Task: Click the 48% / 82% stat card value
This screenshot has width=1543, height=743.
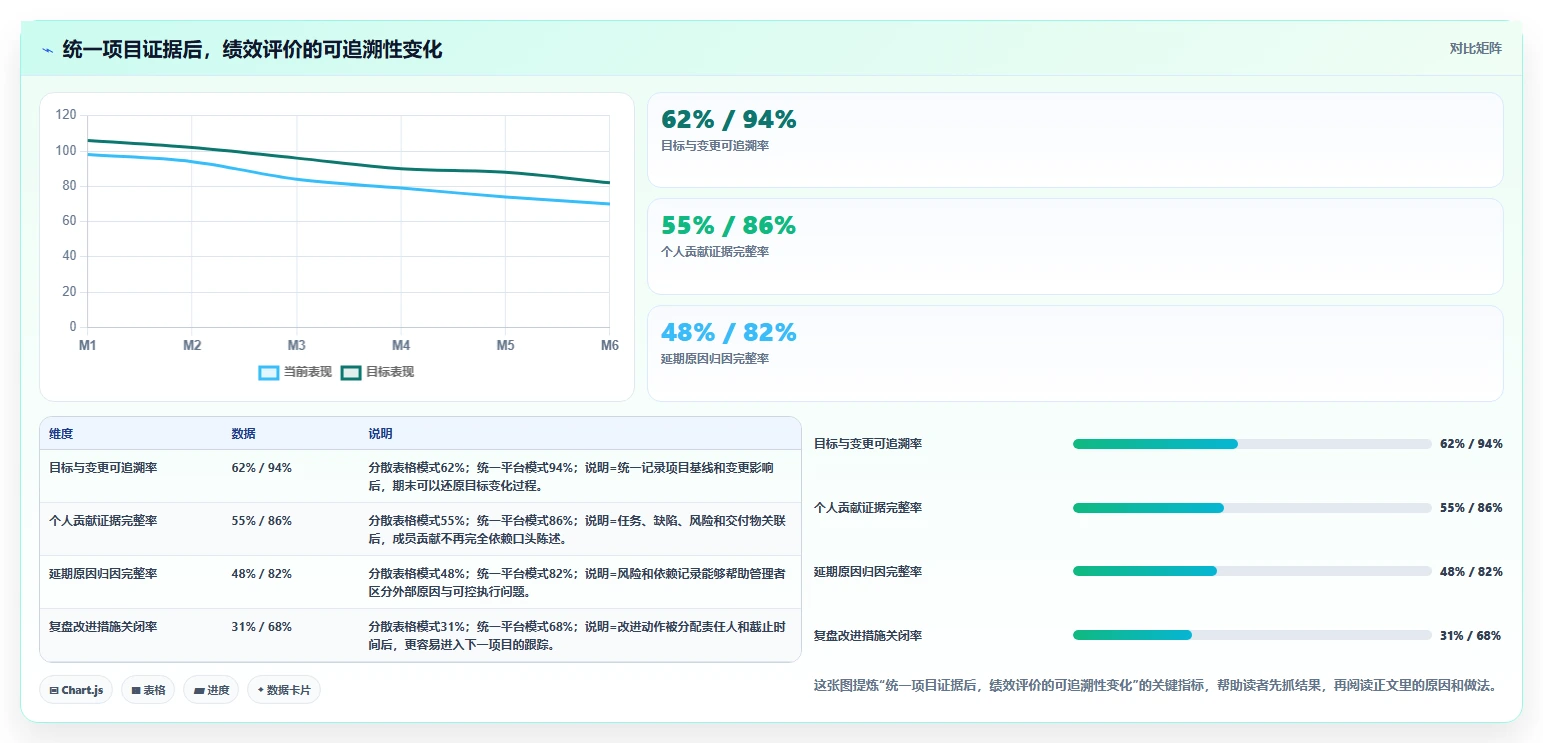Action: [x=728, y=332]
